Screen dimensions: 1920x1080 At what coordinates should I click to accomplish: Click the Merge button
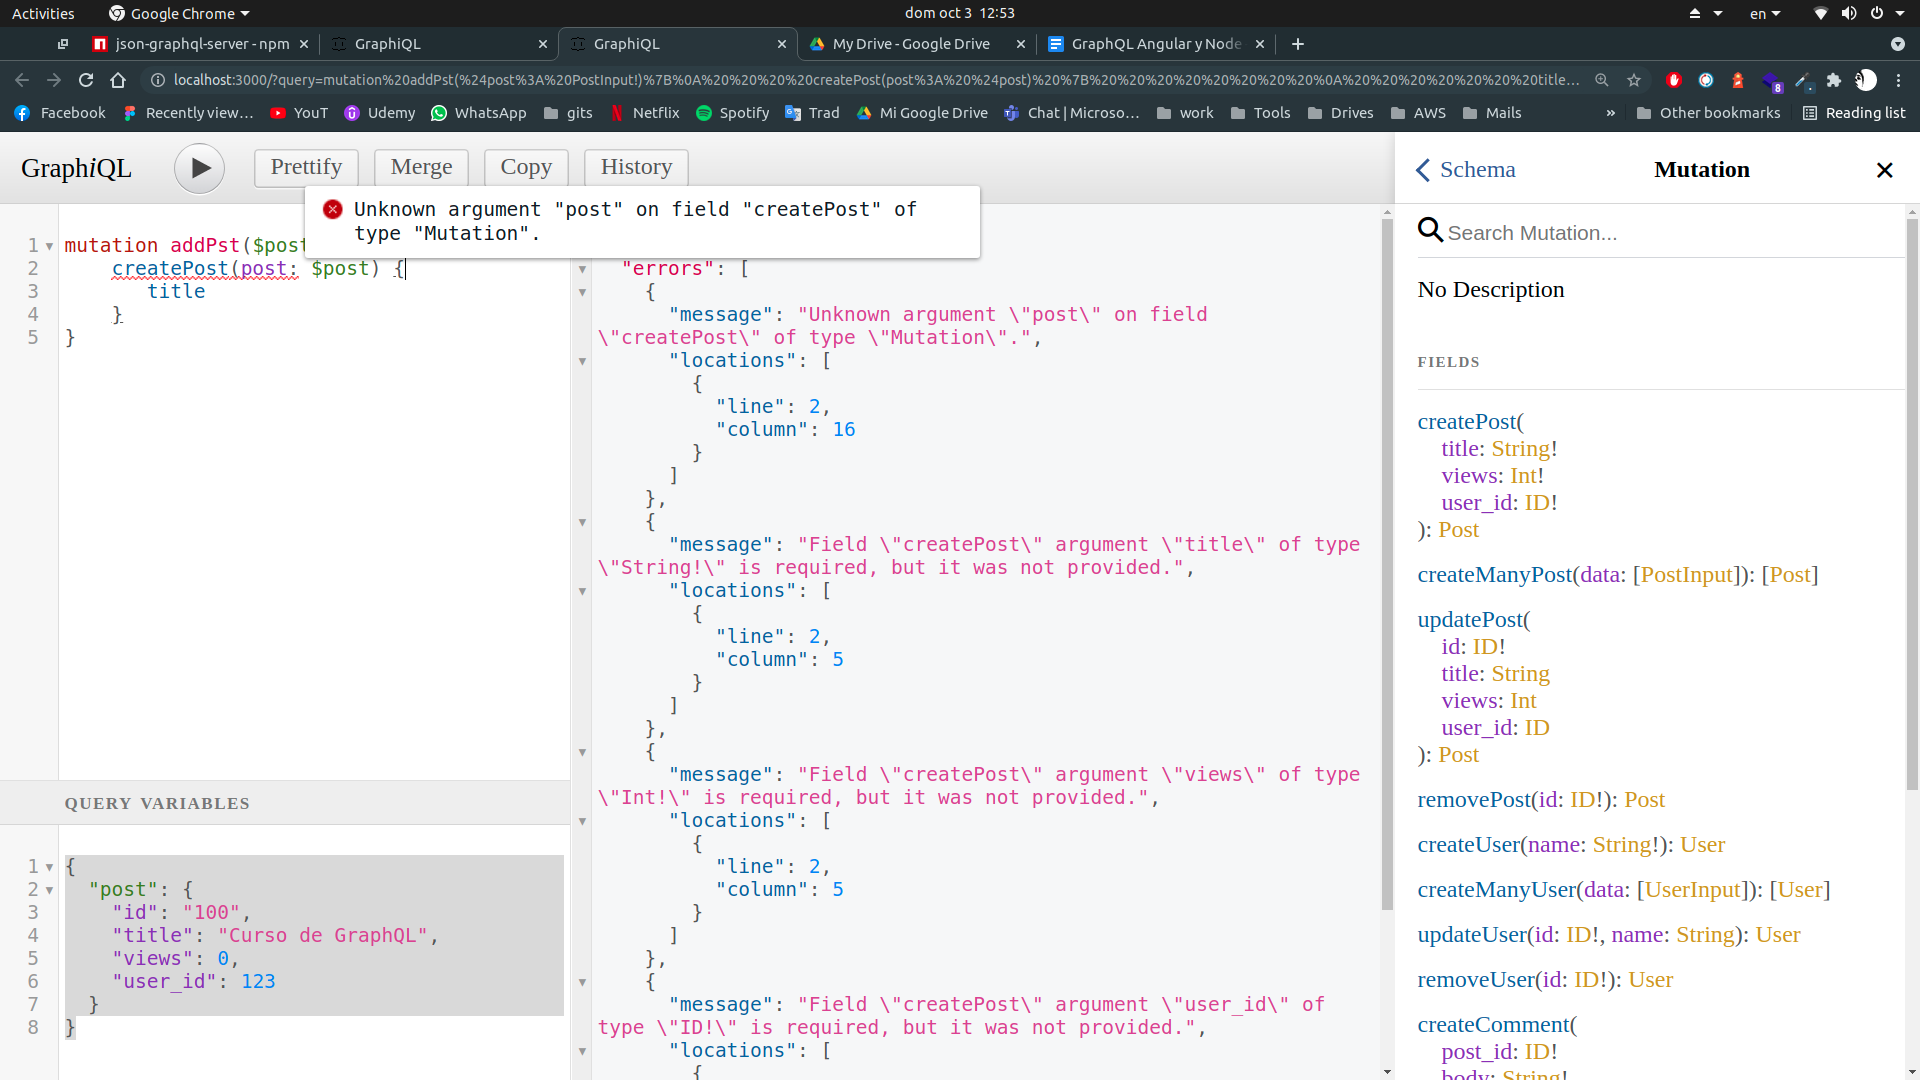[421, 167]
